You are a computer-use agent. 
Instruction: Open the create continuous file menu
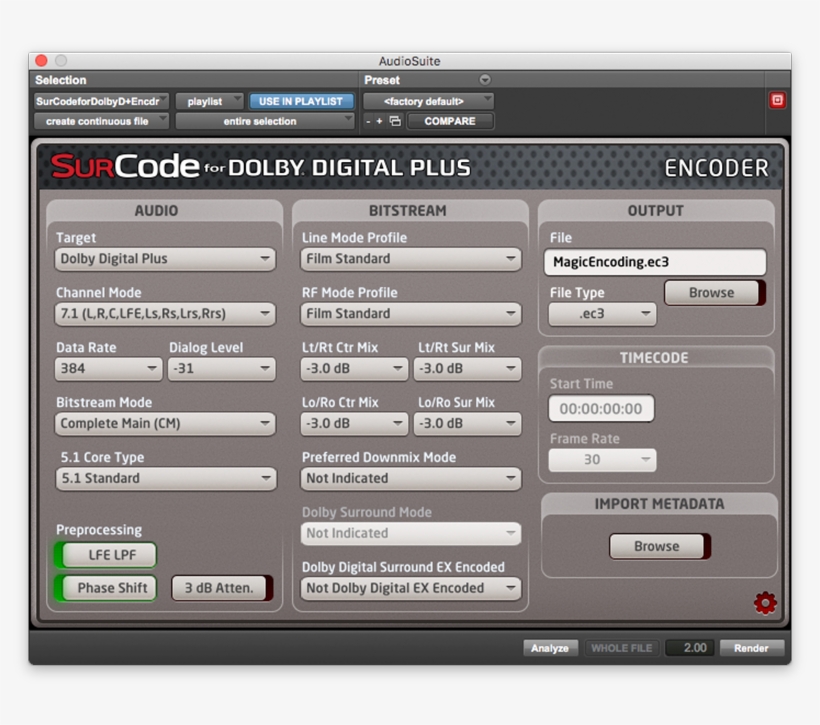(x=101, y=121)
